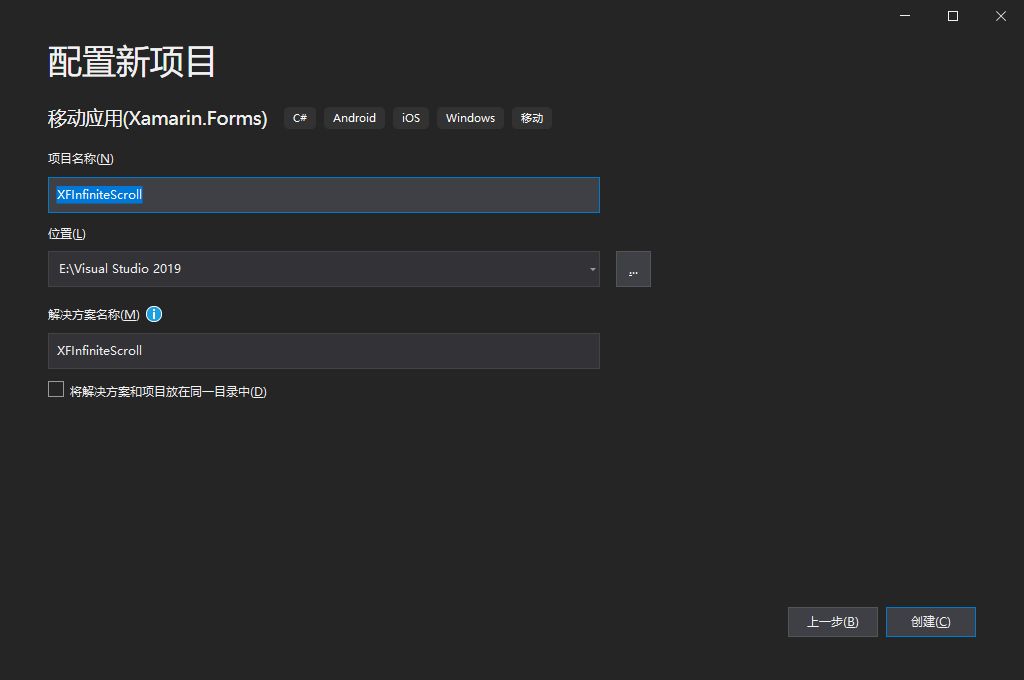Click the Windows platform tag
The width and height of the screenshot is (1024, 680).
[470, 118]
